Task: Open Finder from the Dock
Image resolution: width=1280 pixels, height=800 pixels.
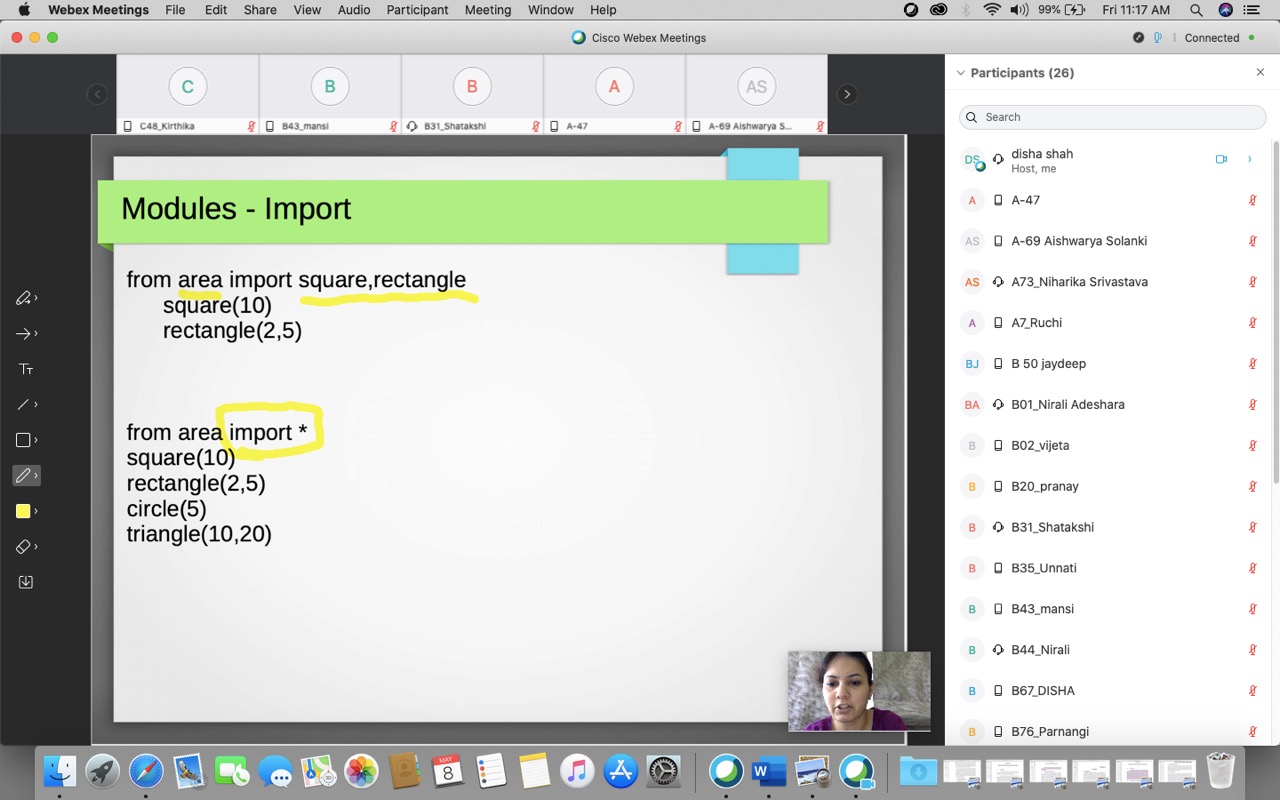Action: [60, 771]
